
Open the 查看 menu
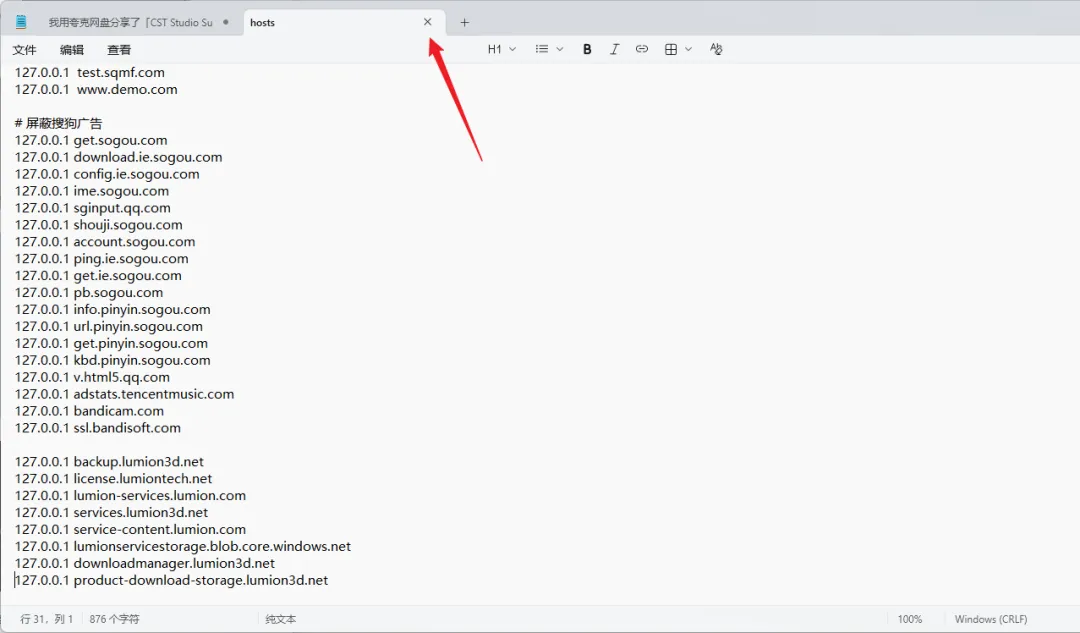[x=119, y=50]
